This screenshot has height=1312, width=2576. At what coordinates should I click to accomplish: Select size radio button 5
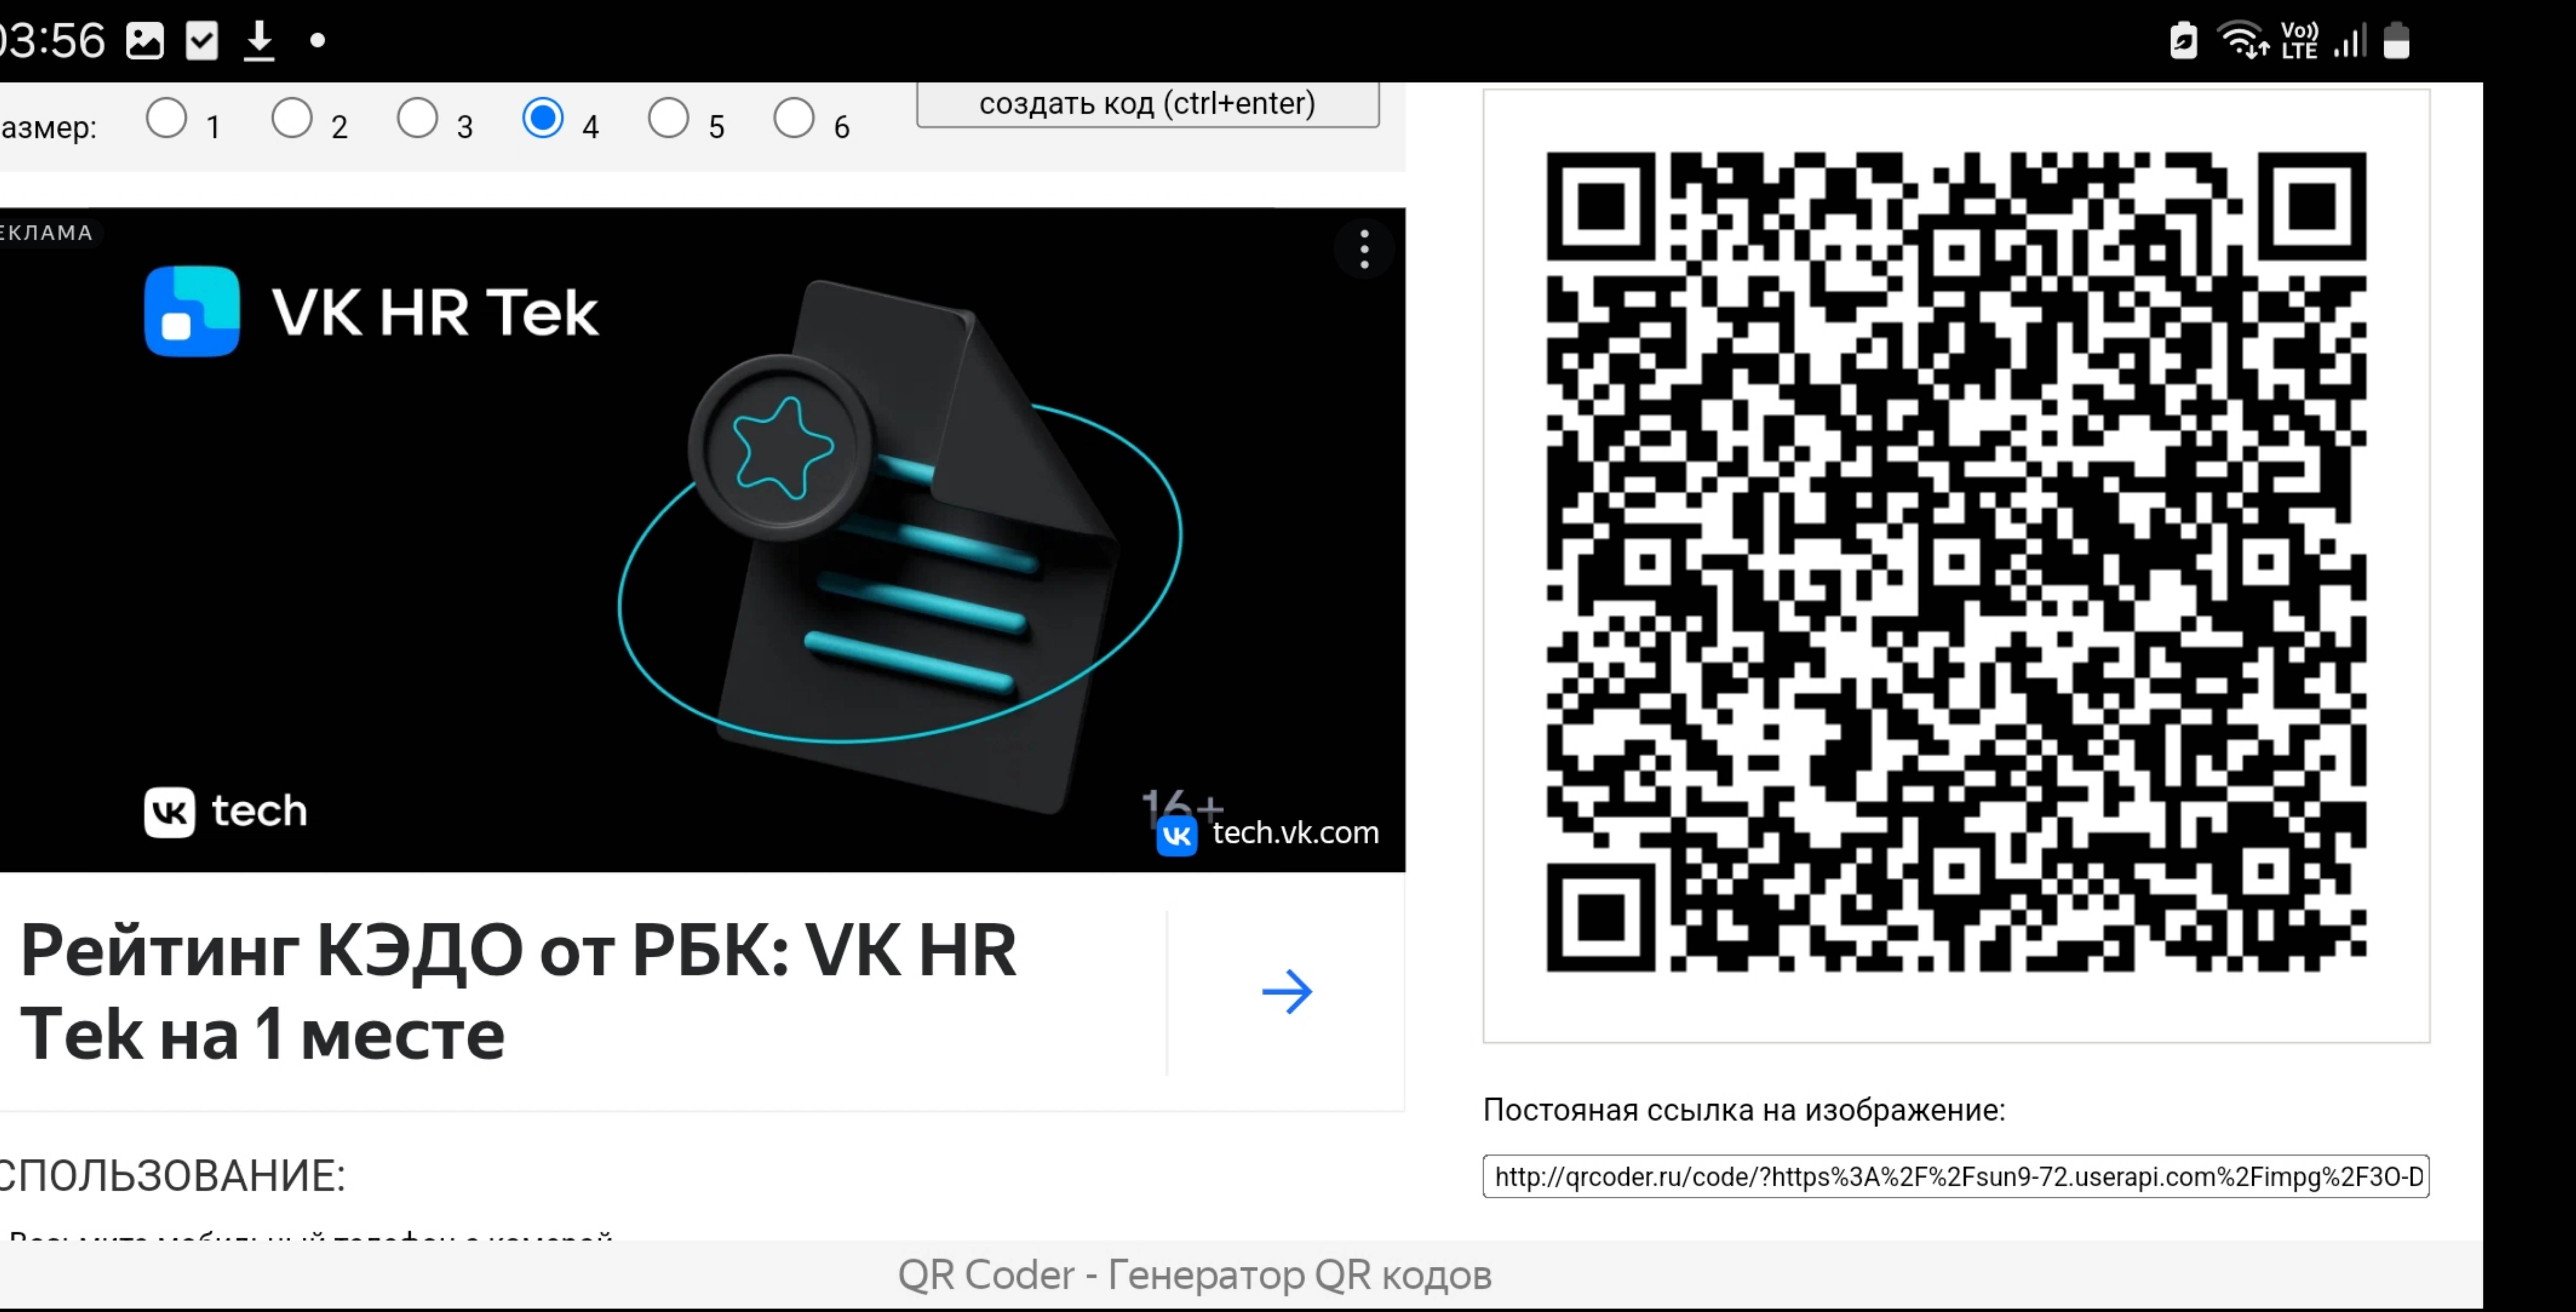tap(668, 118)
